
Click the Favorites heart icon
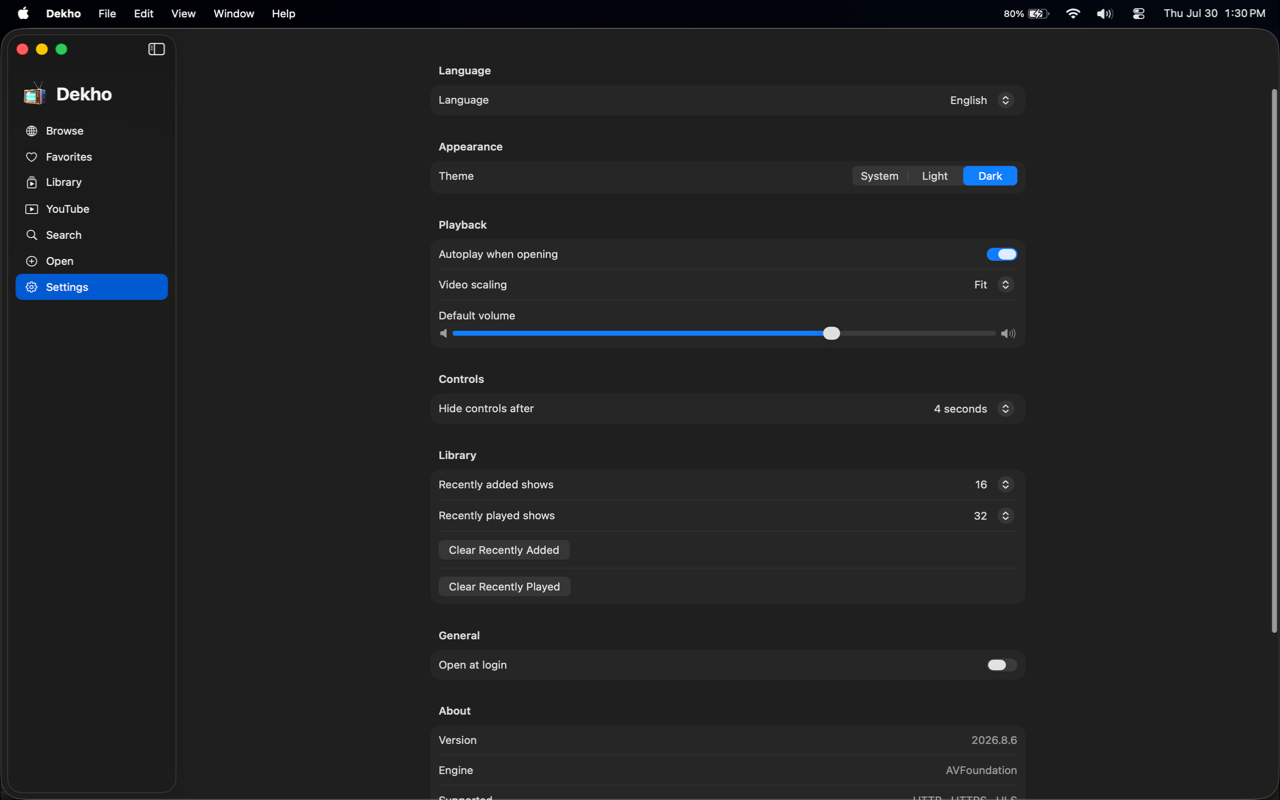pyautogui.click(x=32, y=157)
